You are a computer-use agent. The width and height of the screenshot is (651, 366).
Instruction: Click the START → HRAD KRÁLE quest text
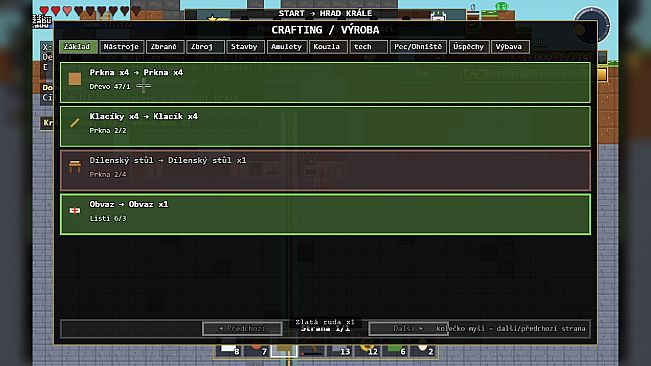[325, 13]
